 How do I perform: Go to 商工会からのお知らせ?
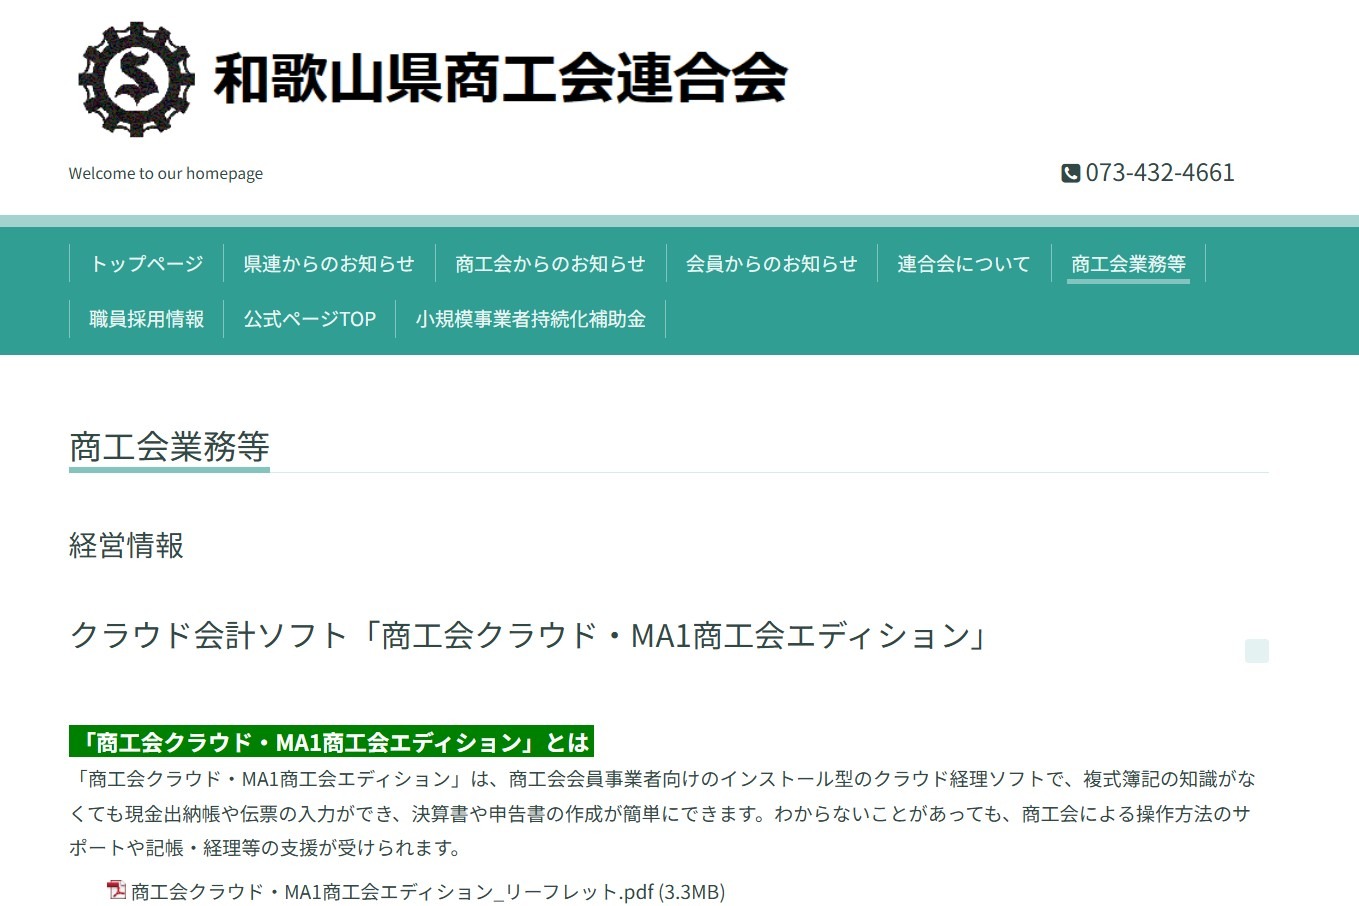(550, 264)
